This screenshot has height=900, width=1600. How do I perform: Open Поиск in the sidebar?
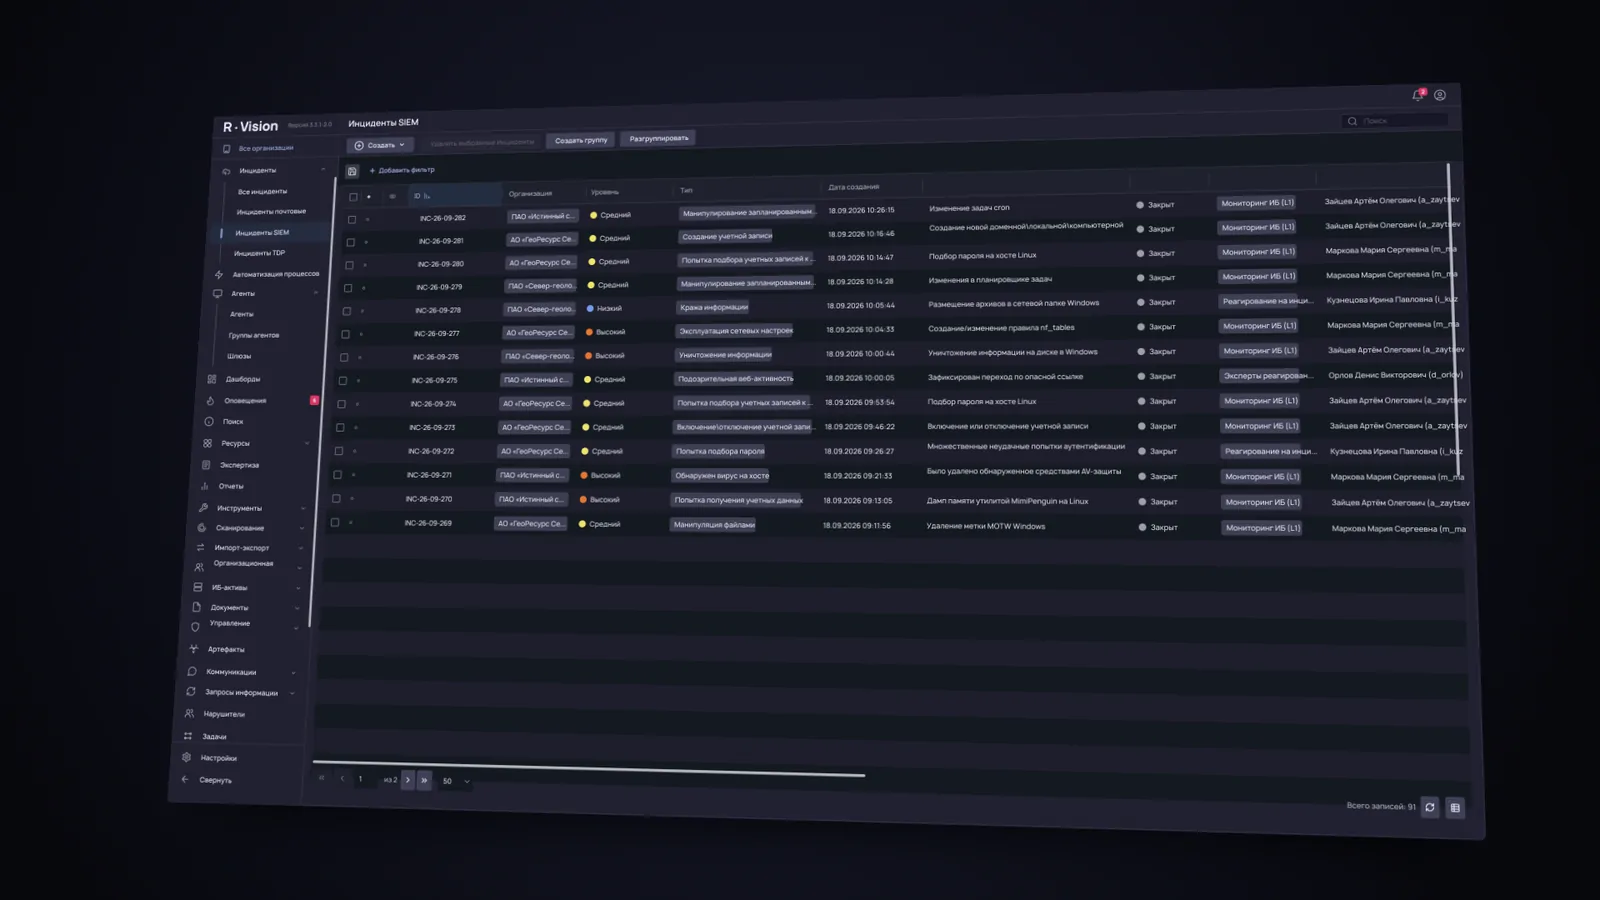coord(233,422)
